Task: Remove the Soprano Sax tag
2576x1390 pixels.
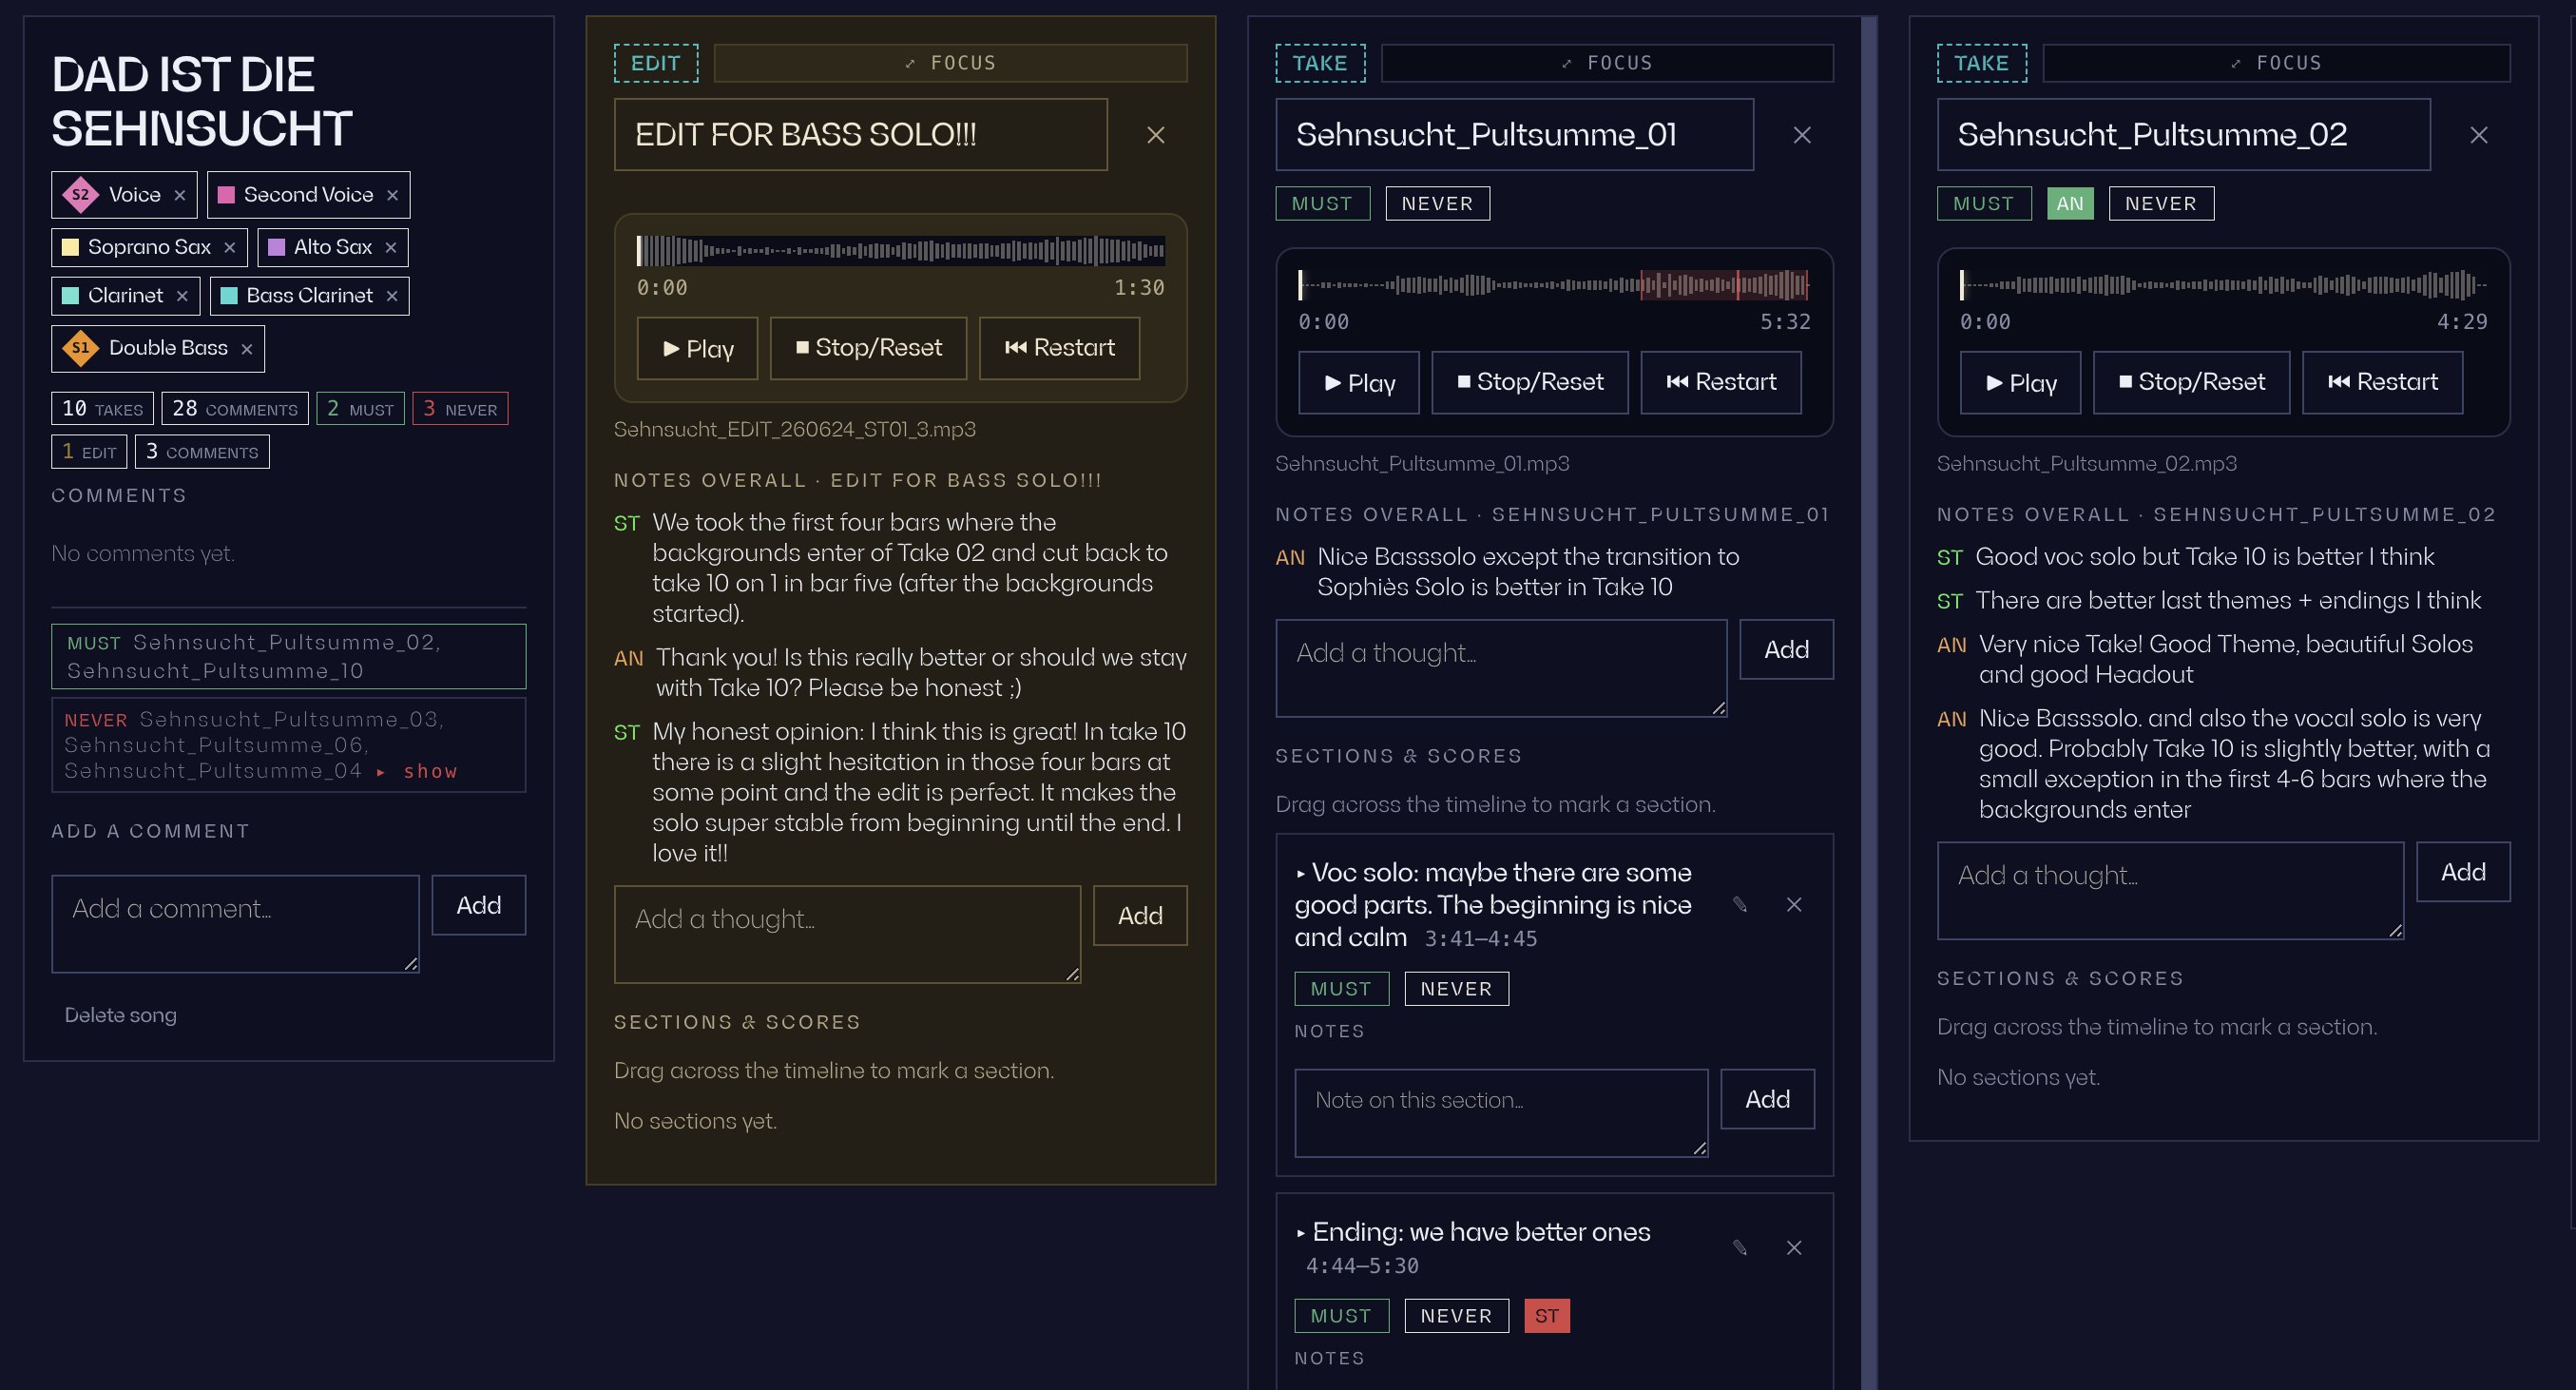Action: pos(230,248)
